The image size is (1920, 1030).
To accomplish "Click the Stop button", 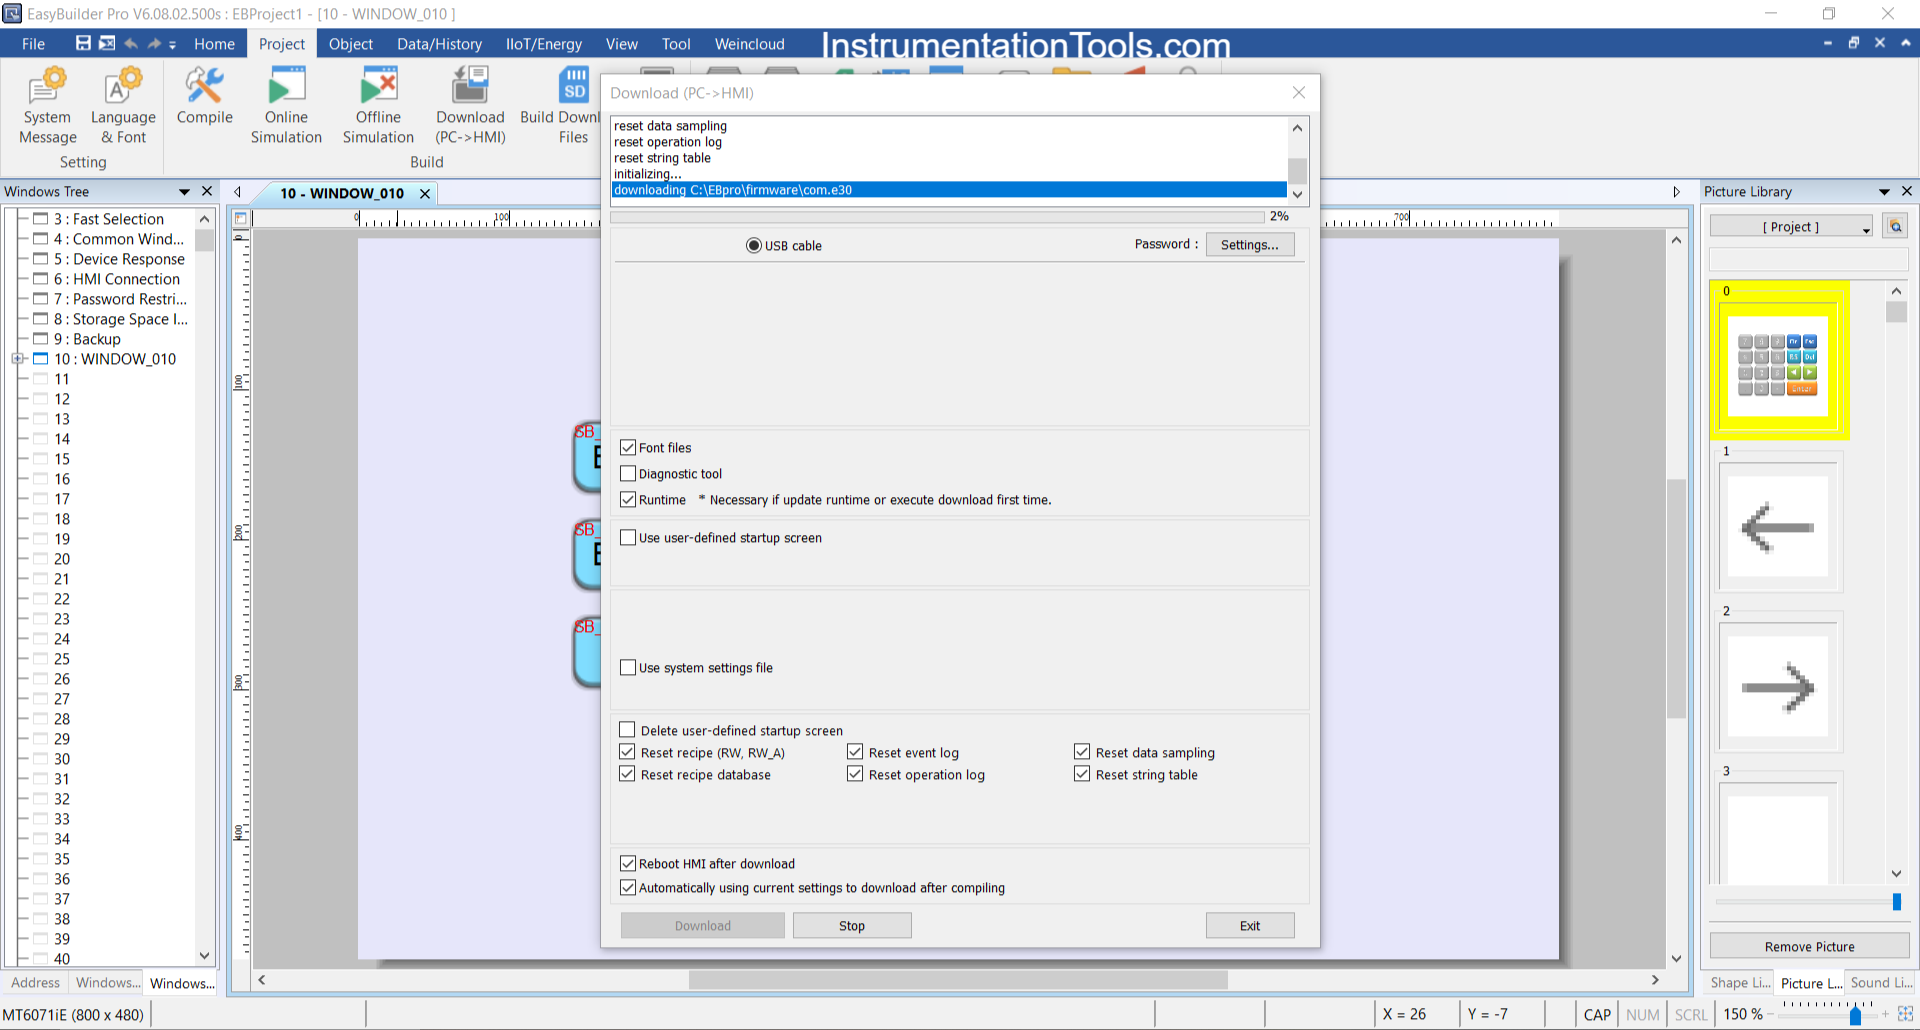I will pos(852,926).
